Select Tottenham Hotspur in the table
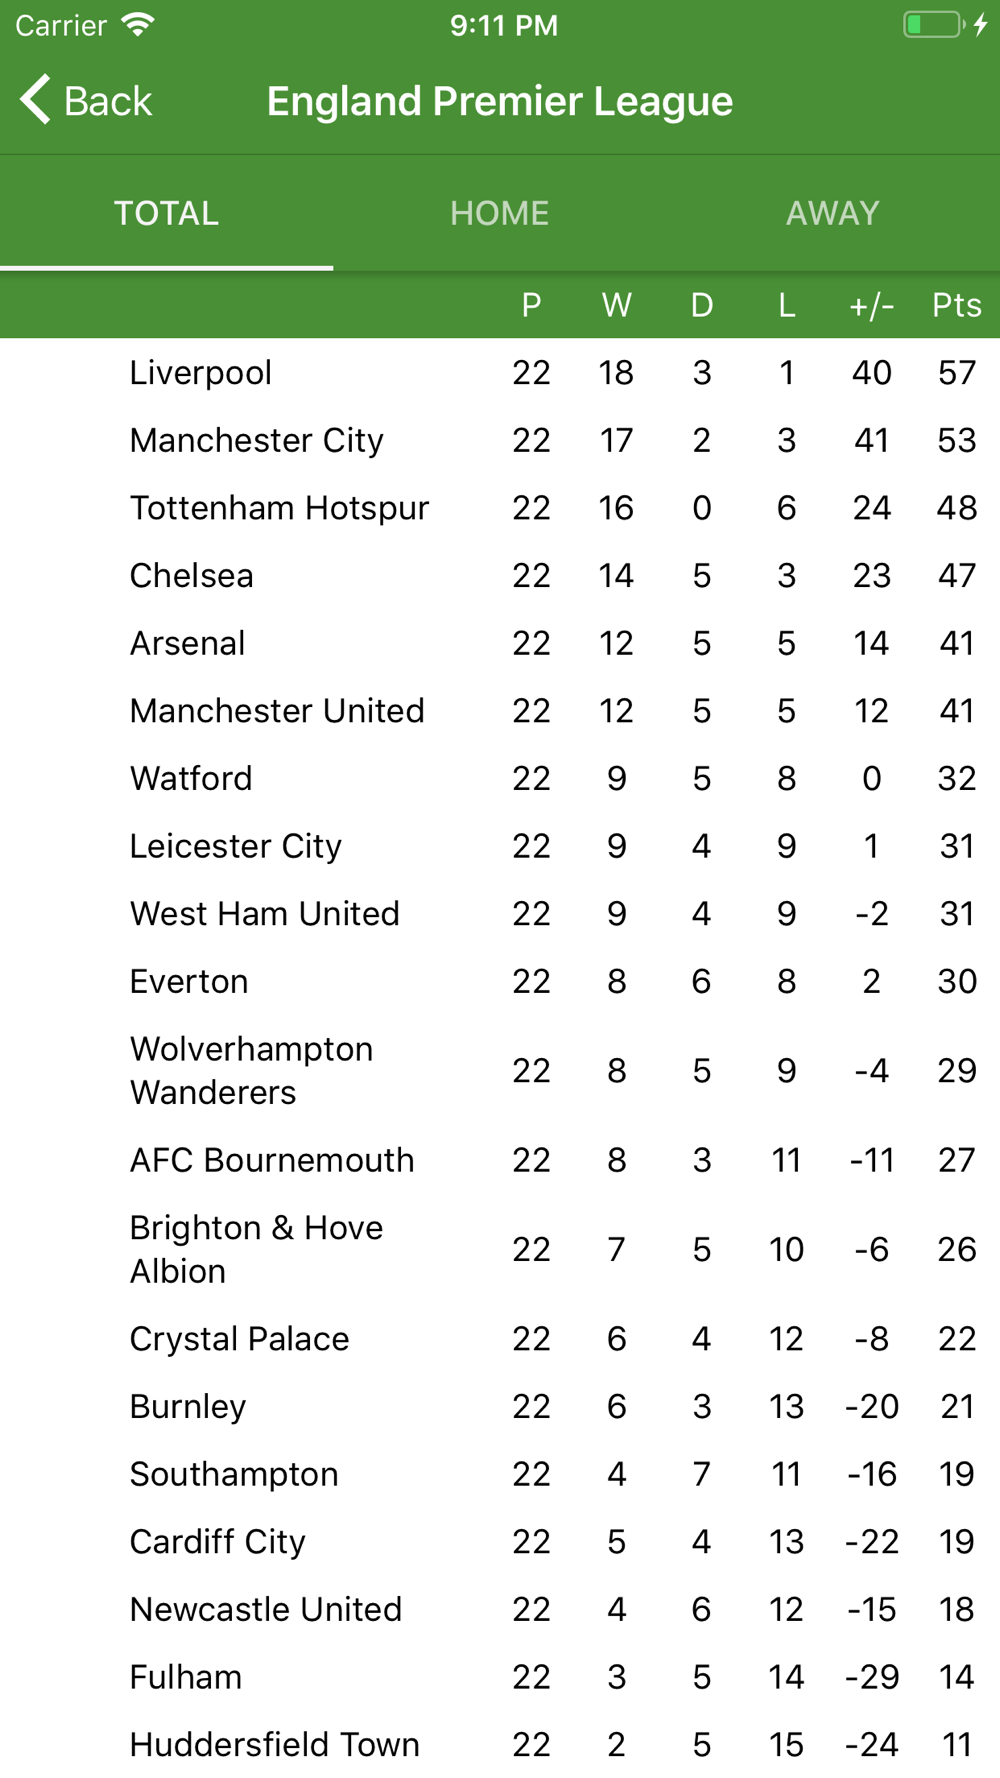This screenshot has width=1000, height=1778. (x=500, y=508)
